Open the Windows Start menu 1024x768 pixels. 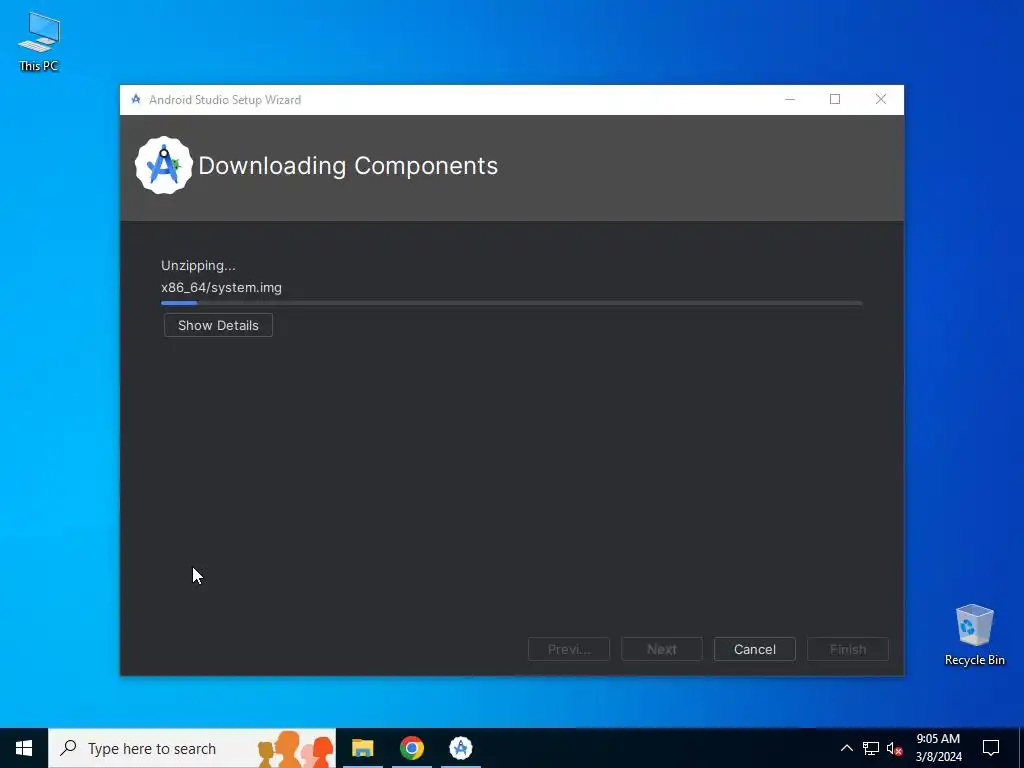[x=24, y=748]
